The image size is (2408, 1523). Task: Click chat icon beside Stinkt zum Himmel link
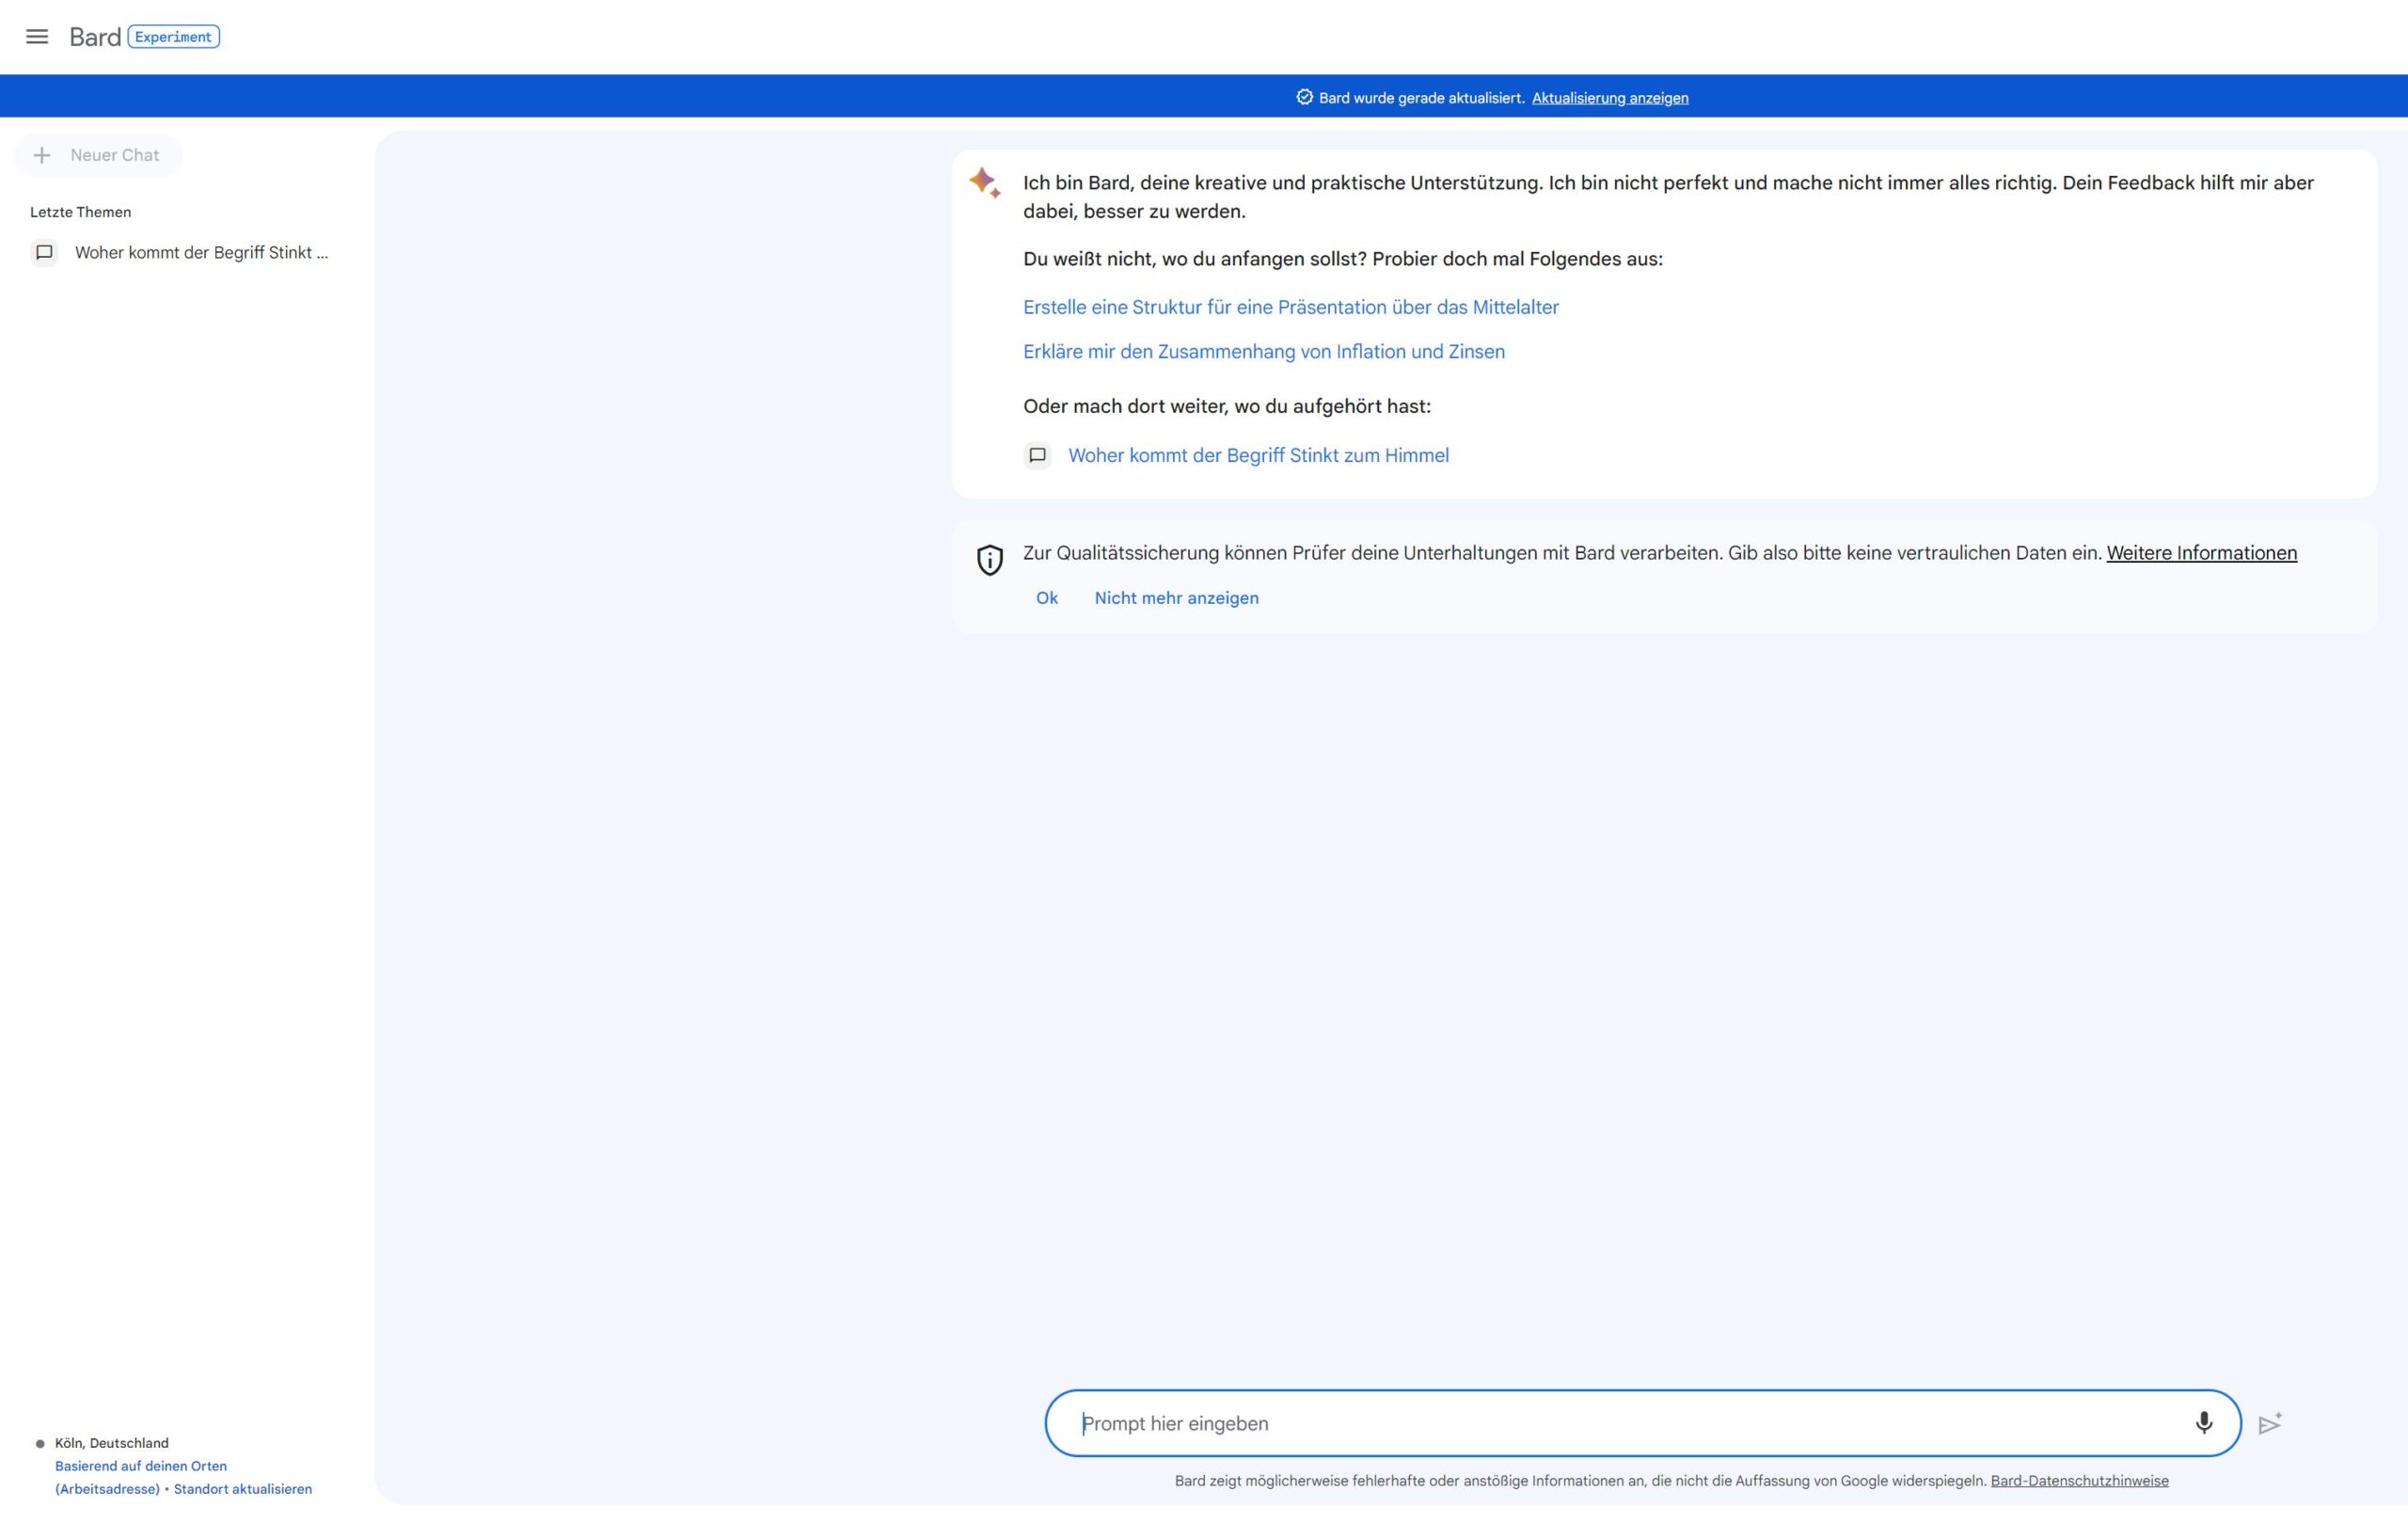pos(1038,455)
